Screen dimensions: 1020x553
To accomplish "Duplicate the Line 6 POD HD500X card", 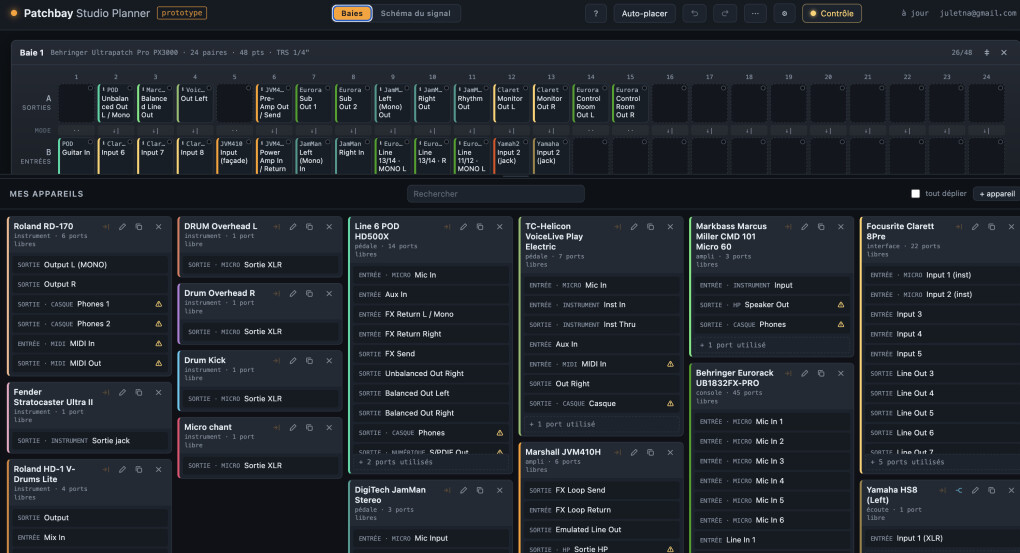I will point(480,227).
